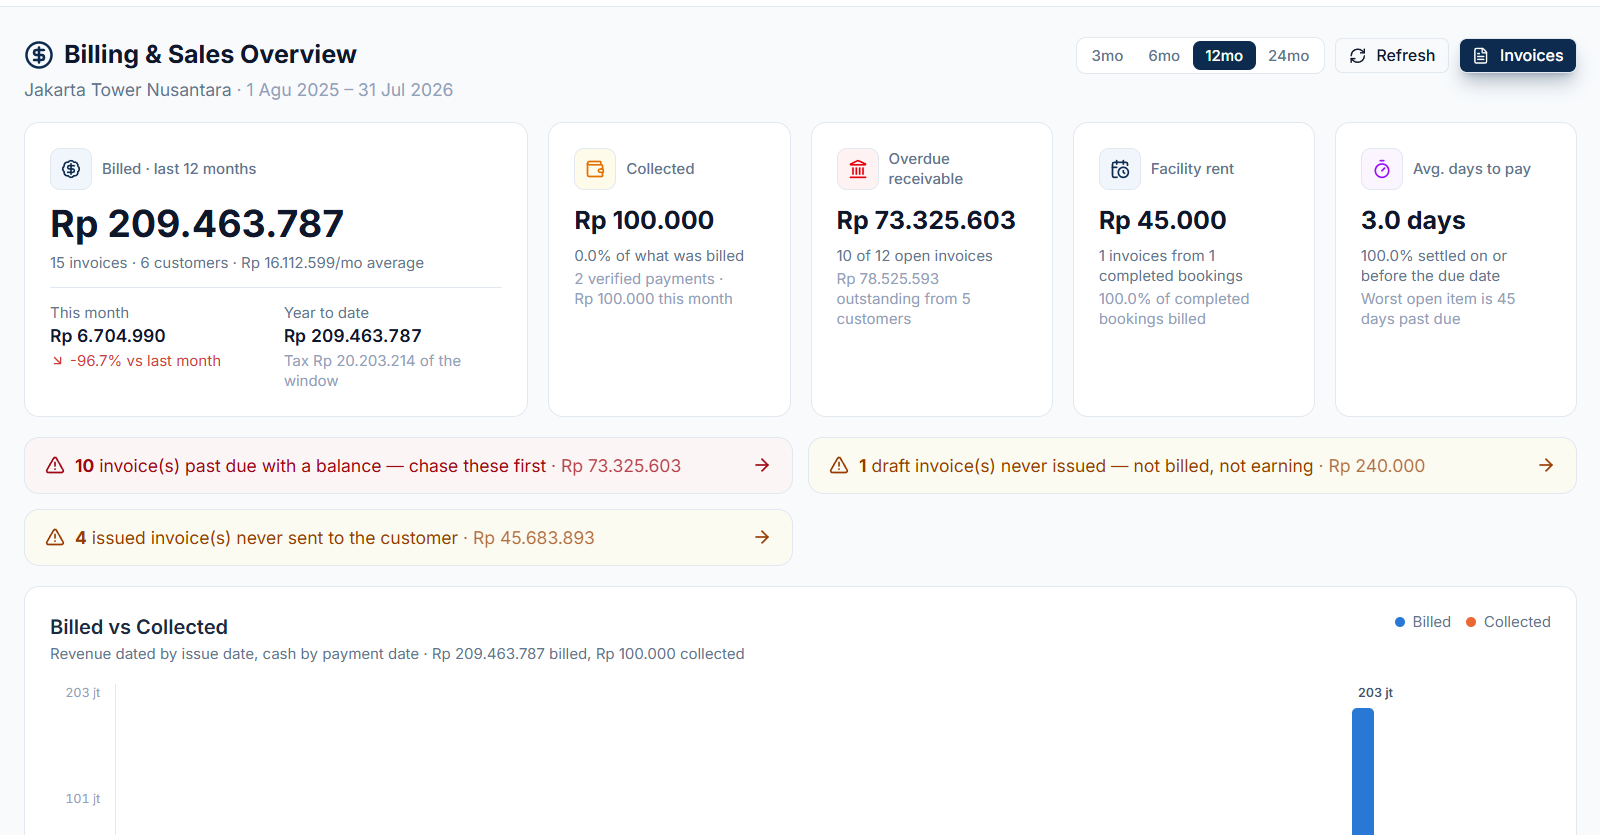Image resolution: width=1600 pixels, height=835 pixels.
Task: Click the Rp 78.525.593 outstanding text
Action: click(x=904, y=299)
